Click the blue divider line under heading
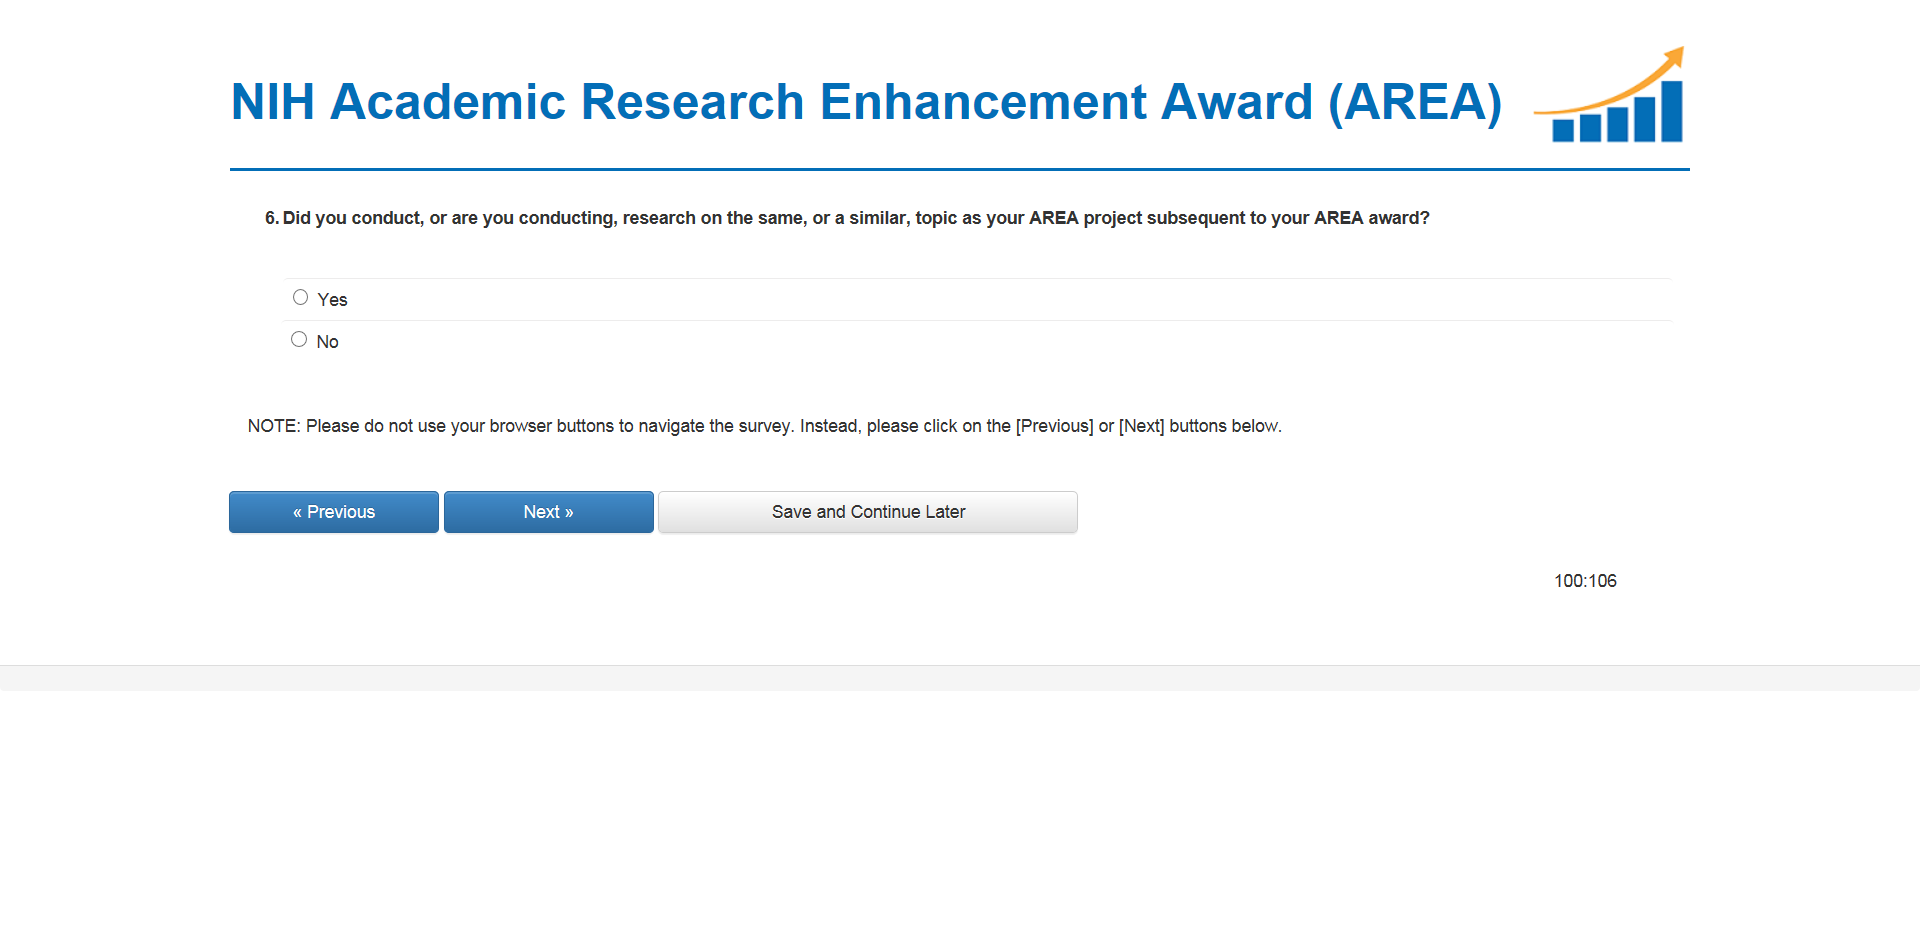Viewport: 1920px width, 936px height. (960, 169)
